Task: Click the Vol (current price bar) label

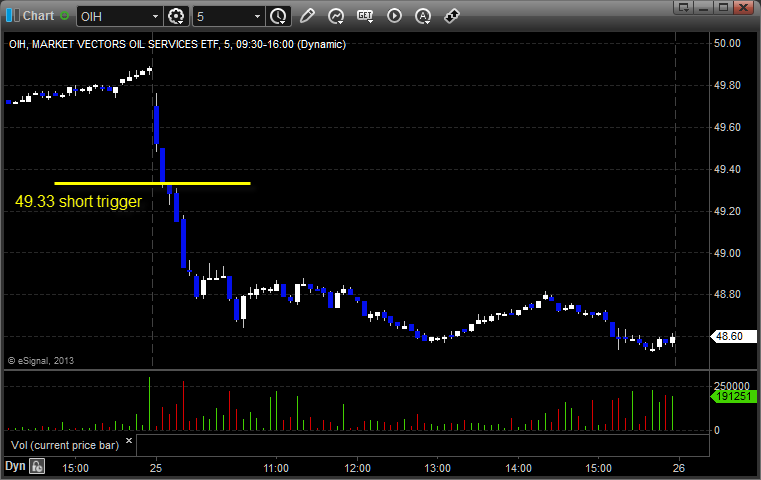Action: coord(65,445)
